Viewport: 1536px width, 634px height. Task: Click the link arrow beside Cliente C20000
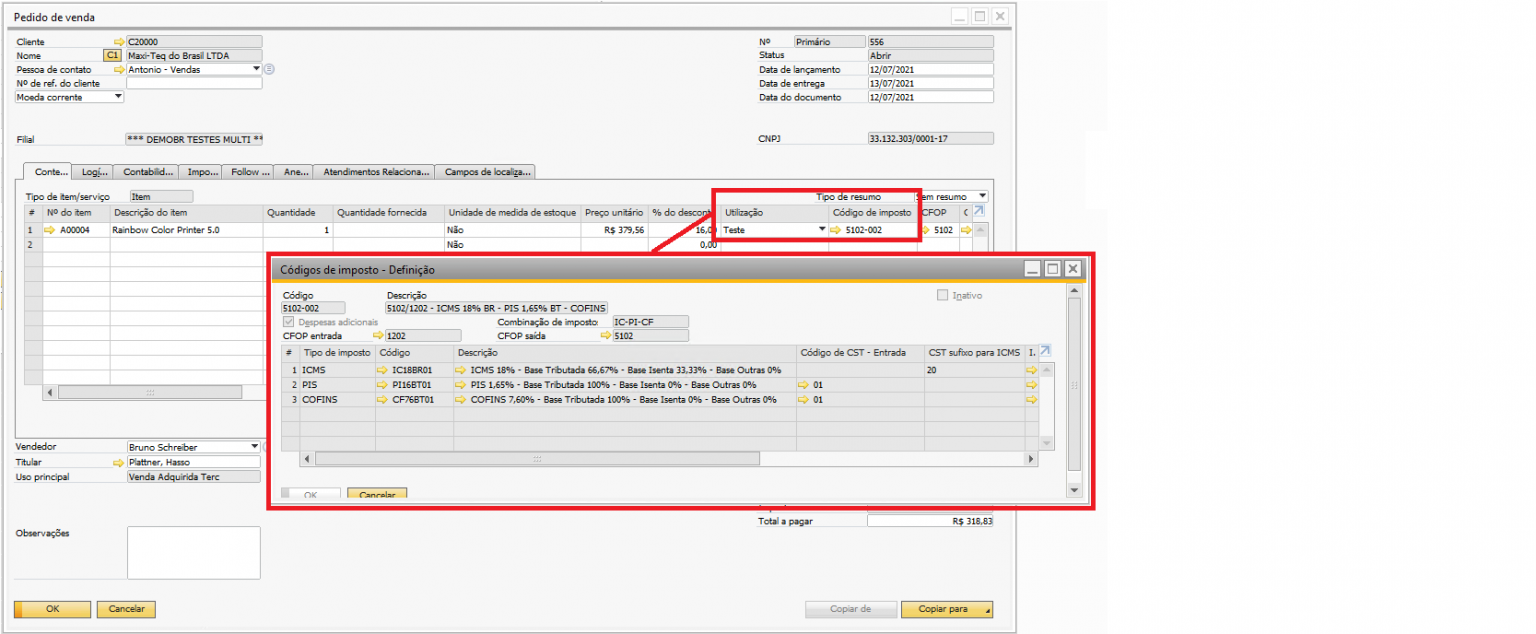120,42
